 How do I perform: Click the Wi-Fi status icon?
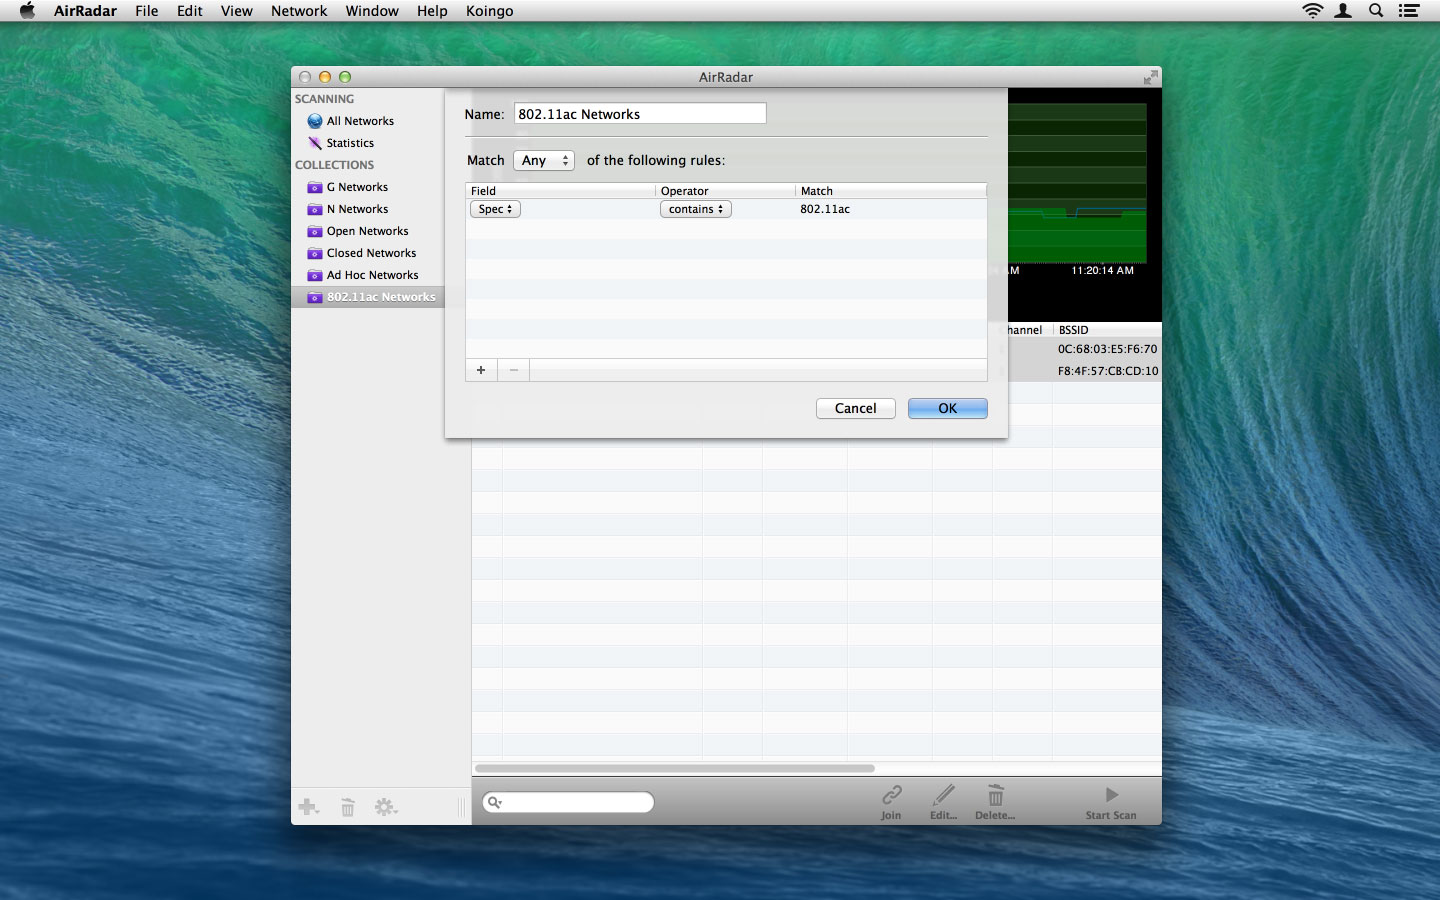(x=1312, y=11)
